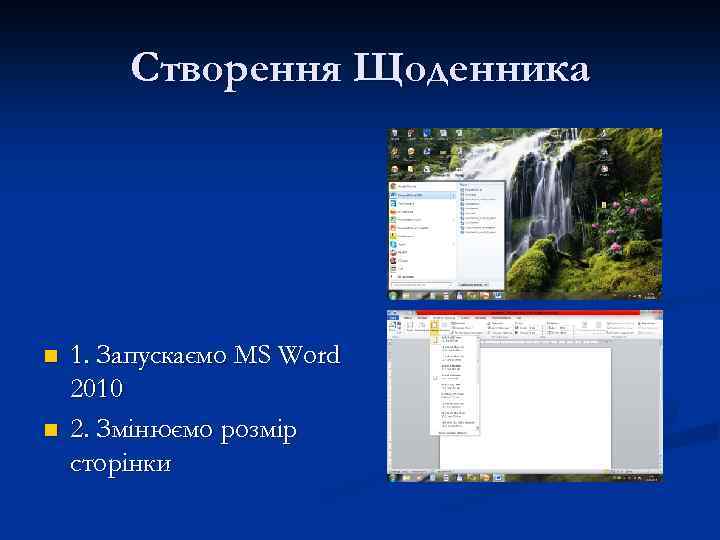Choose the highlighted Microsoft Word entry in the Start menu

(x=422, y=195)
